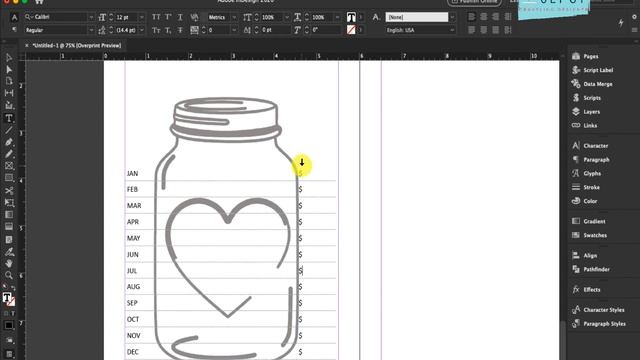Select the Line tool
This screenshot has width=640, height=360.
coord(9,130)
